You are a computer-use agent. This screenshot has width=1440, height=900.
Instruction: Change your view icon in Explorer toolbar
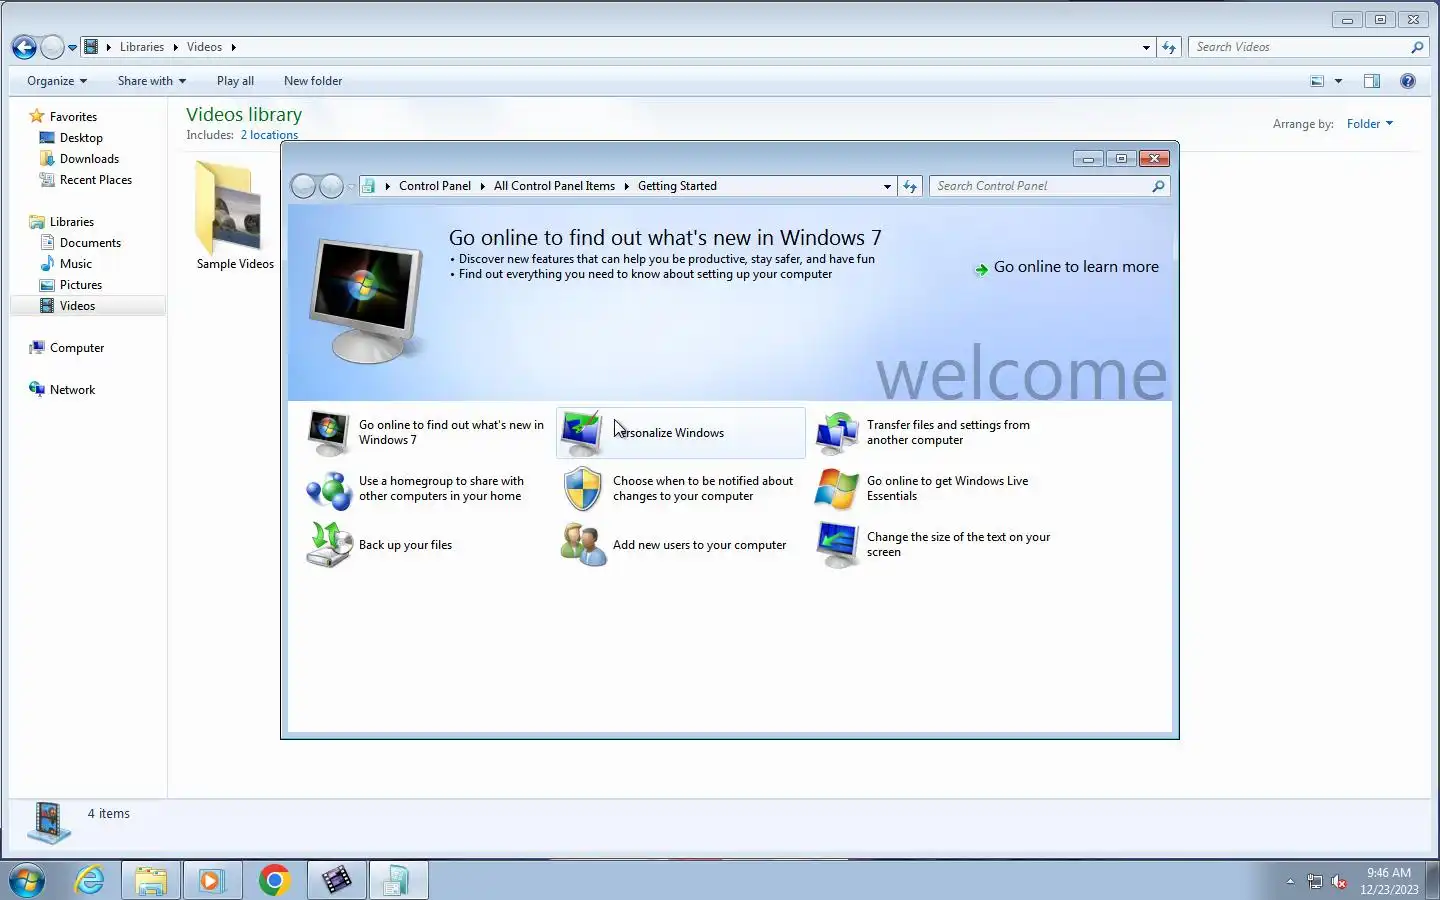pyautogui.click(x=1317, y=81)
